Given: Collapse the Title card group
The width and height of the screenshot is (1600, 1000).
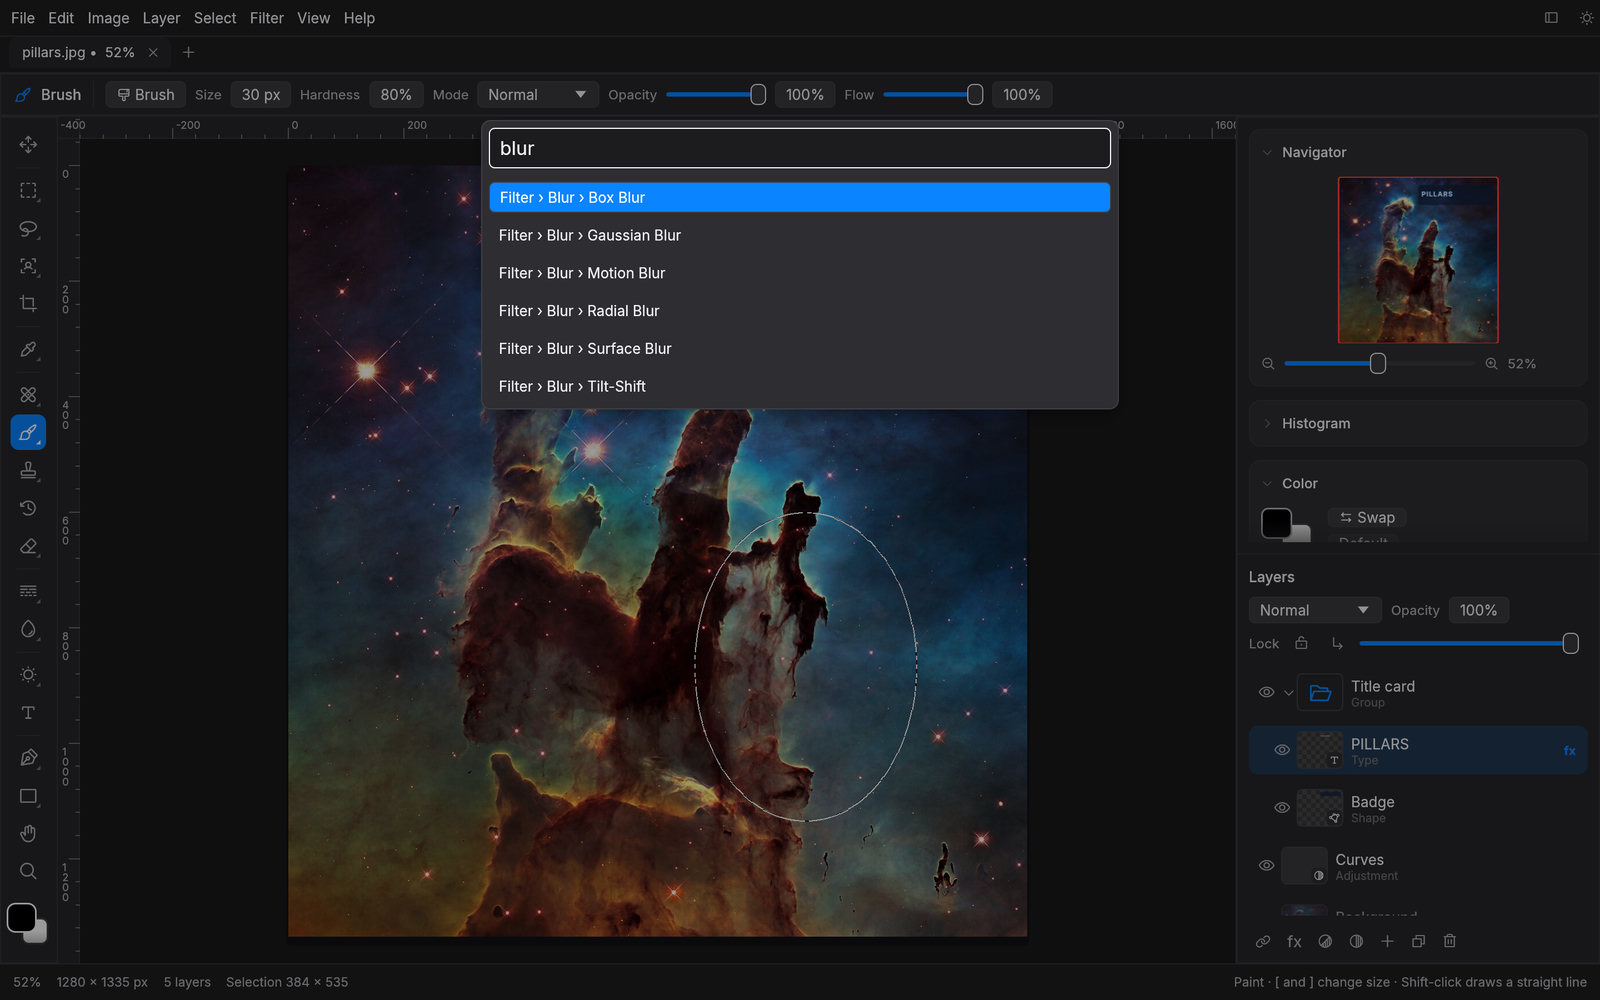Looking at the screenshot, I should coord(1289,692).
